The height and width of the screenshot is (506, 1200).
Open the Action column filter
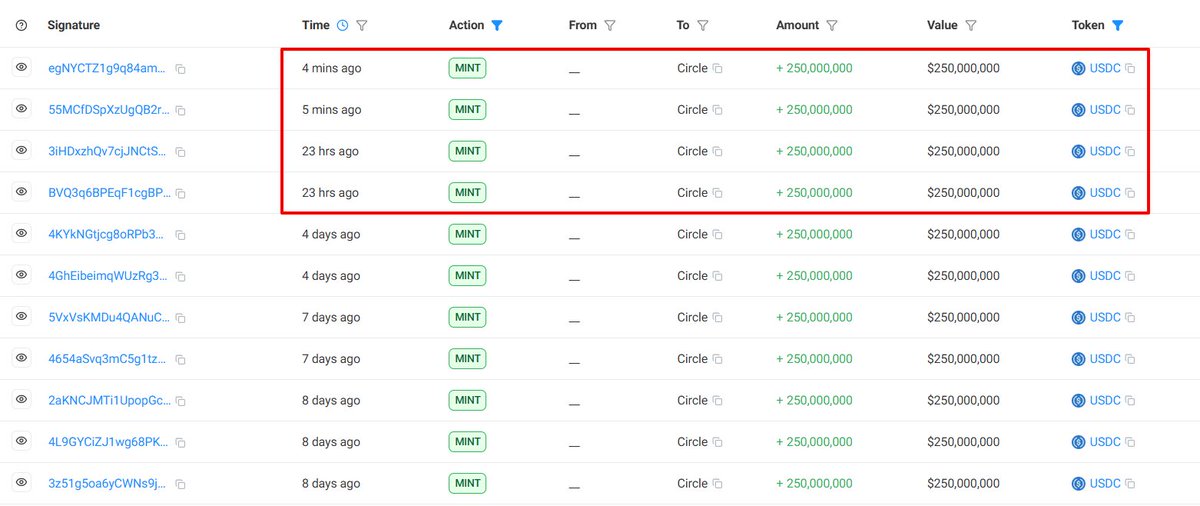pyautogui.click(x=497, y=25)
